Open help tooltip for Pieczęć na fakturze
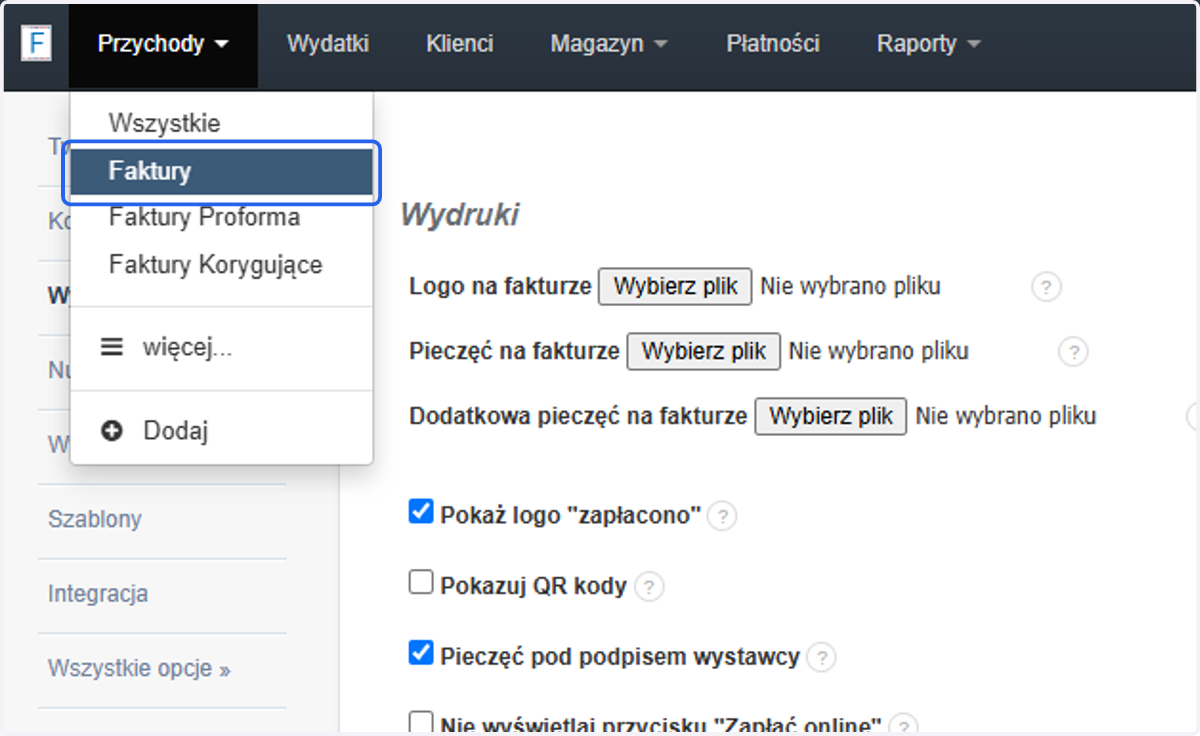The height and width of the screenshot is (736, 1200). pos(1073,353)
